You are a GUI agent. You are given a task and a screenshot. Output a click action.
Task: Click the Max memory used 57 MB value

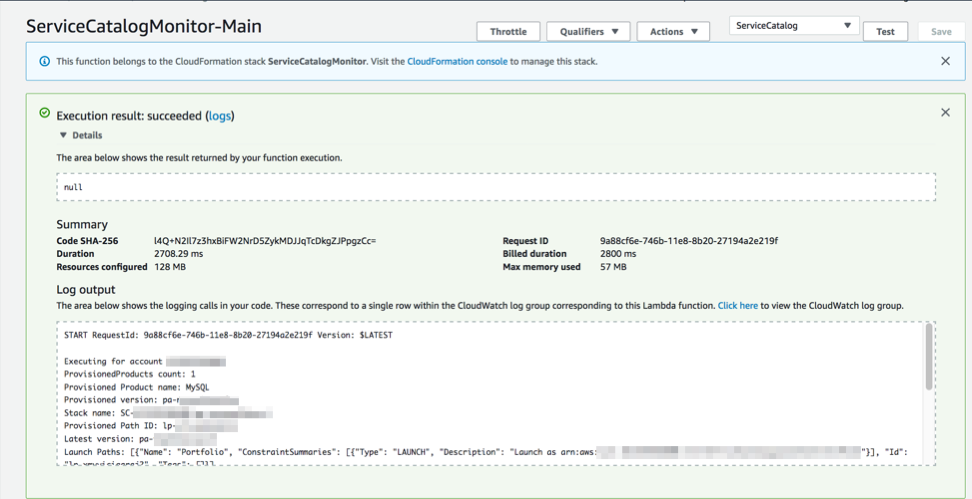[x=613, y=267]
